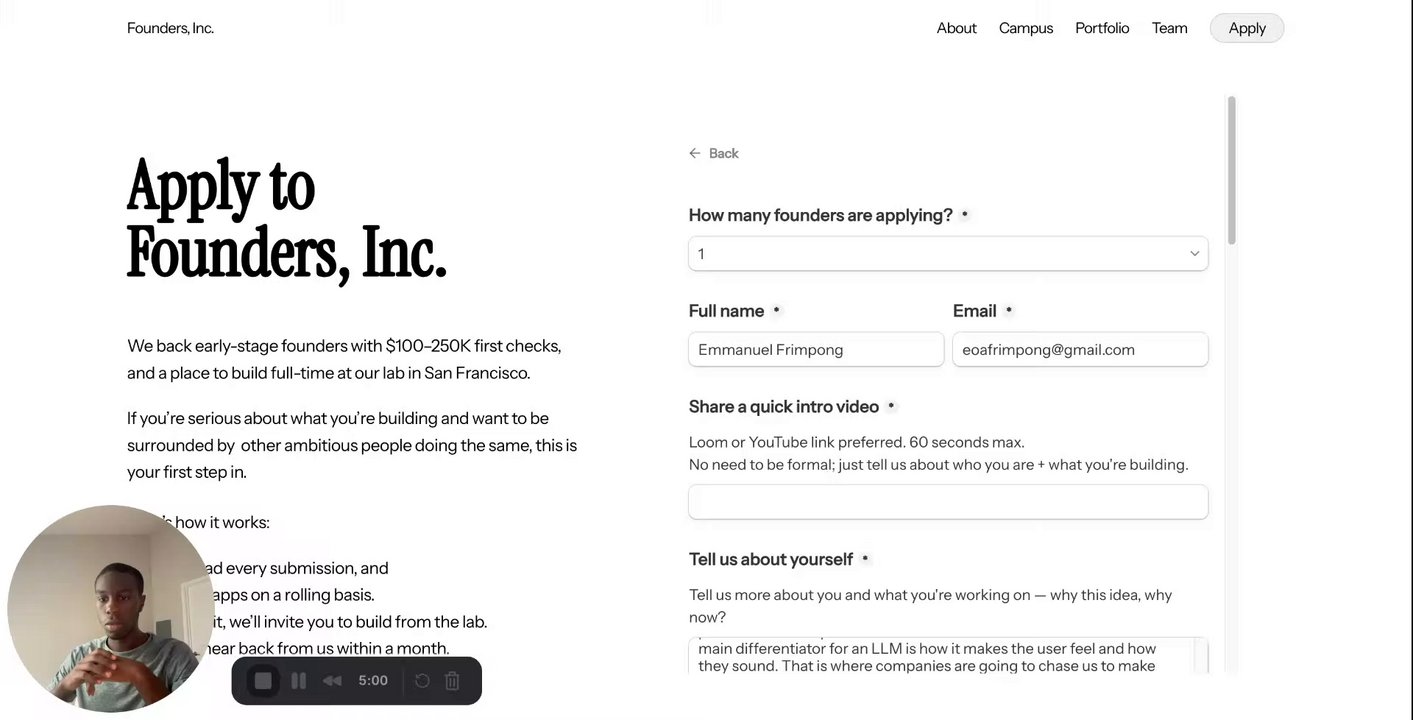Restart the recording
Image resolution: width=1413 pixels, height=720 pixels.
(422, 681)
